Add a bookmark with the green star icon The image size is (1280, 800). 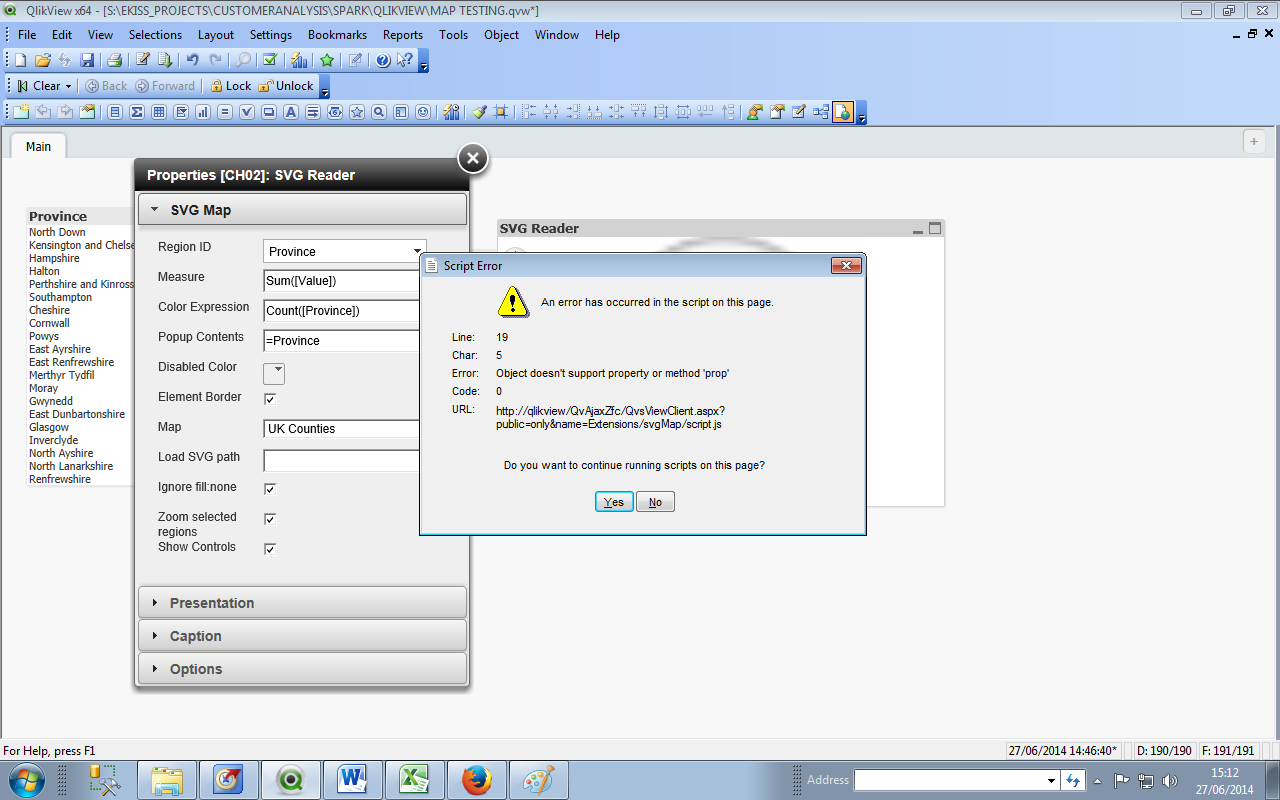[327, 60]
